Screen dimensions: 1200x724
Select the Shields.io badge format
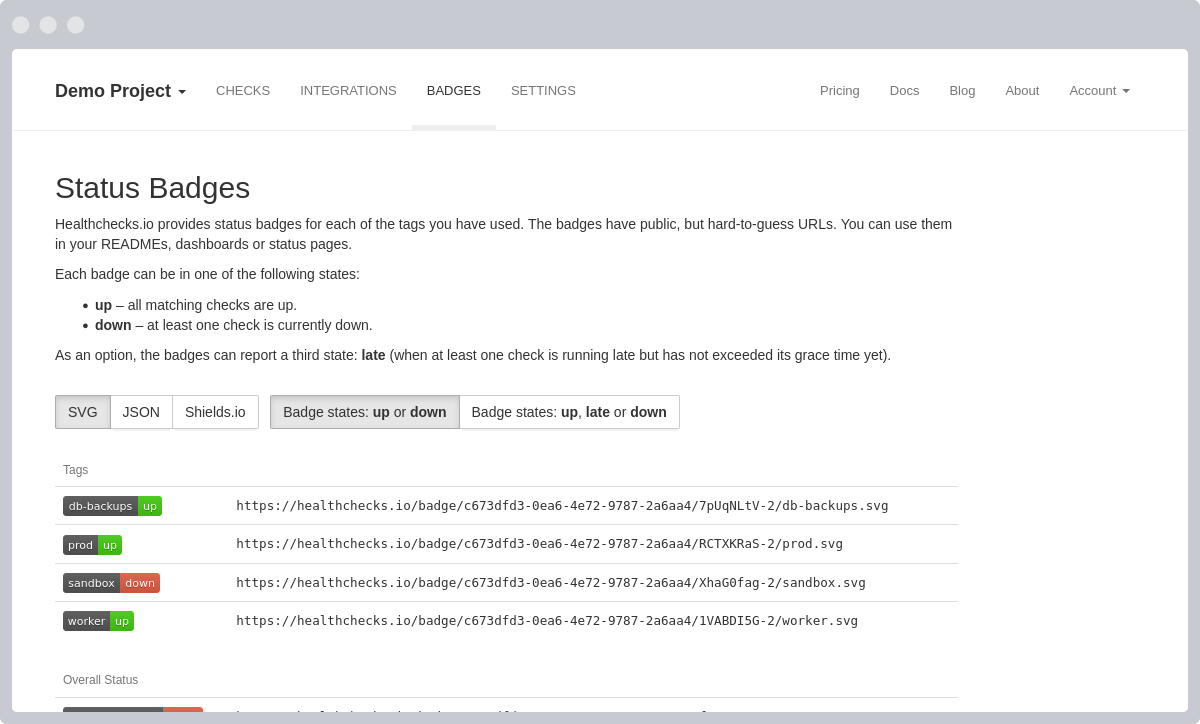(x=215, y=412)
